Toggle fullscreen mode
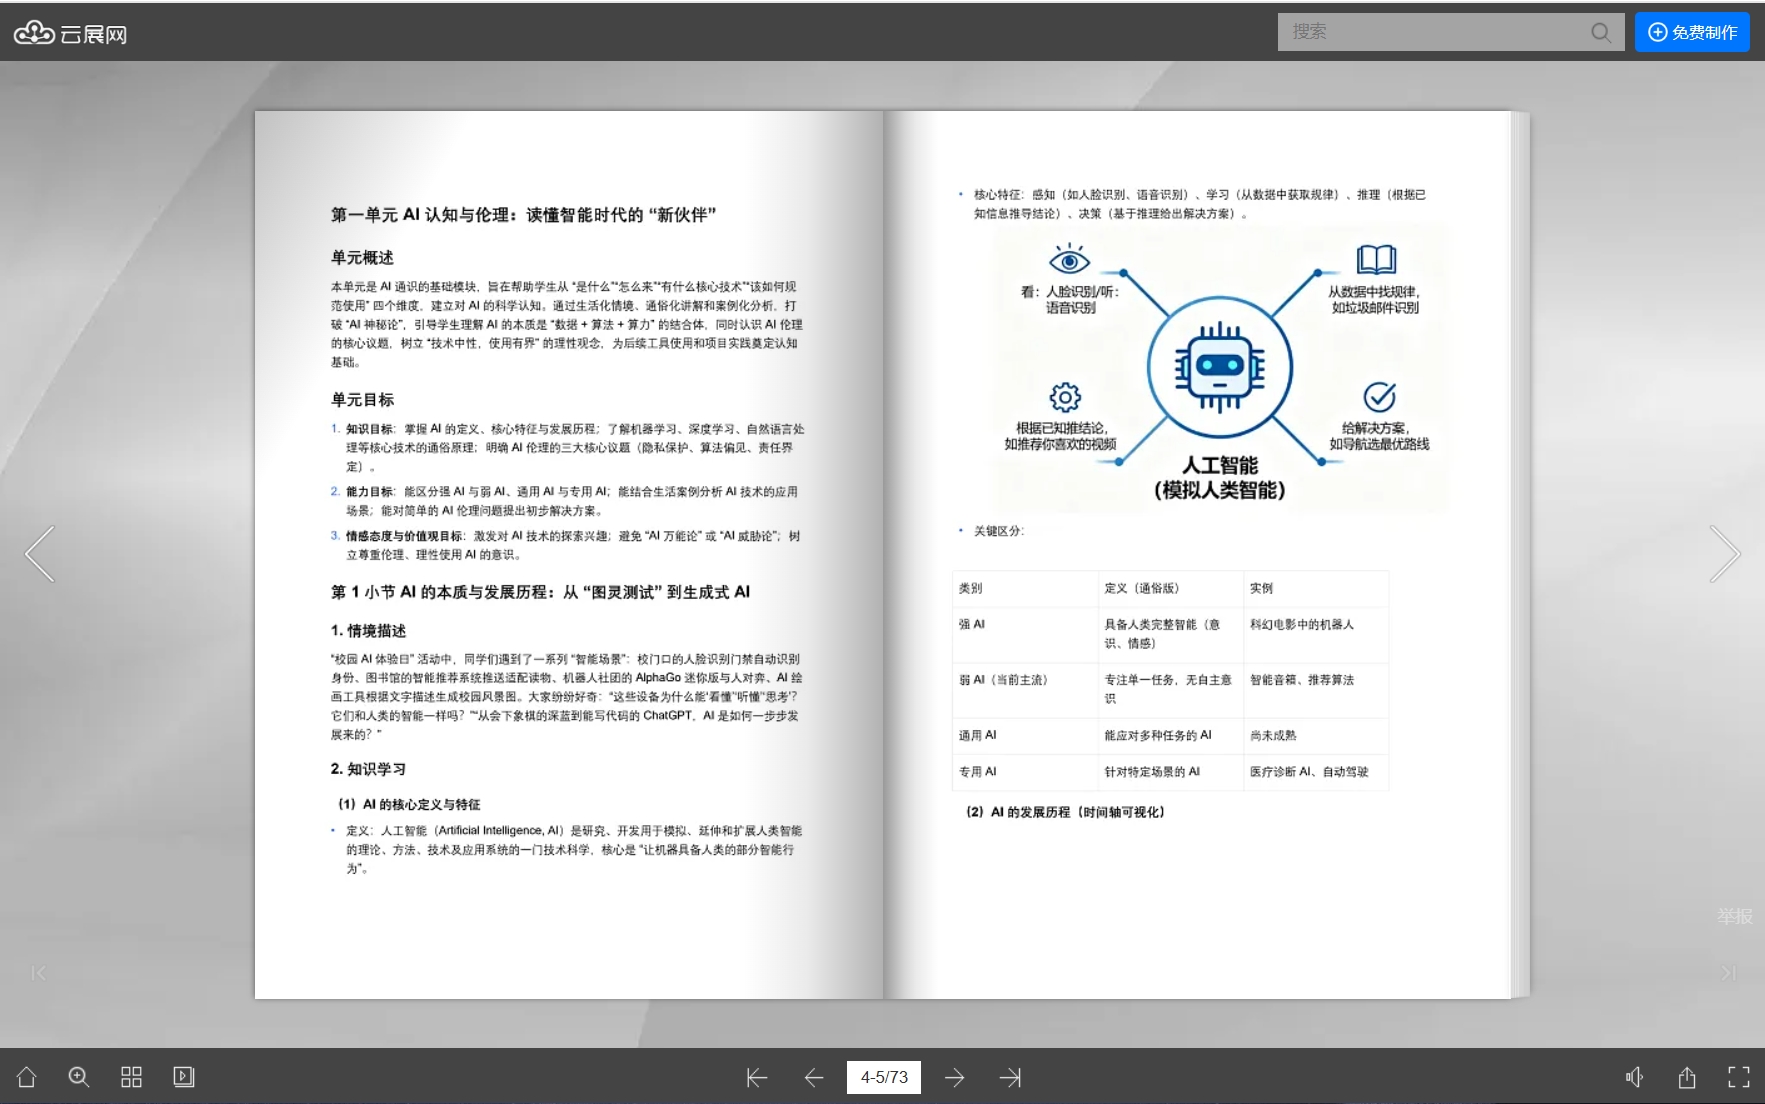The image size is (1765, 1104). [1739, 1077]
